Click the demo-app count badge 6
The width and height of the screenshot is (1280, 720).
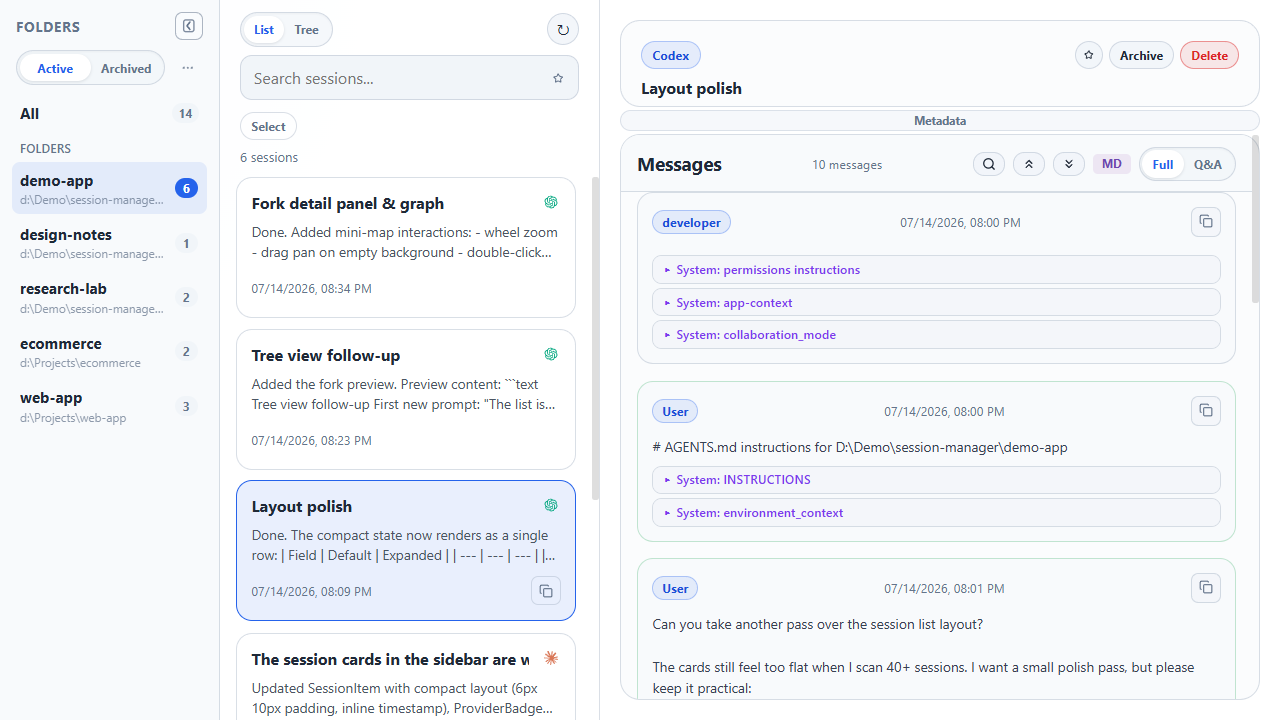pyautogui.click(x=186, y=188)
